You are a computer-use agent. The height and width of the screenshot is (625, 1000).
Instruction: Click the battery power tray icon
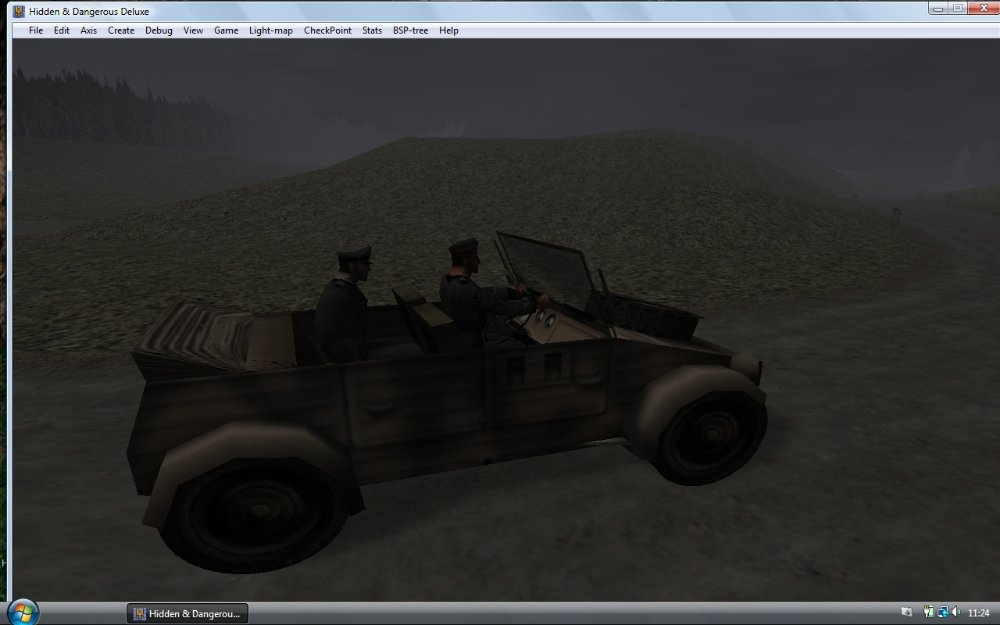coord(929,612)
